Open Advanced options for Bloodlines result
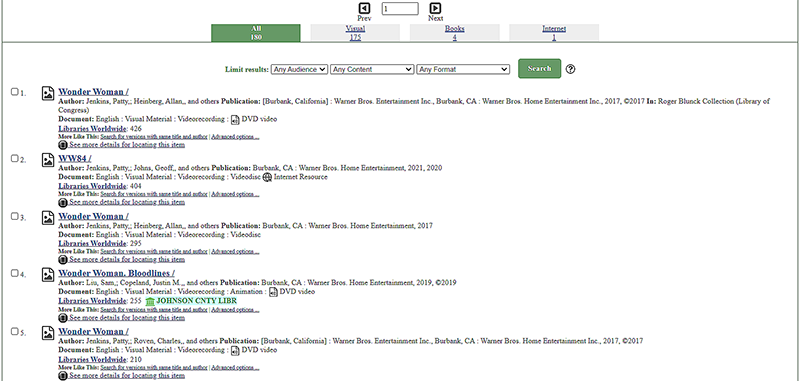 235,310
